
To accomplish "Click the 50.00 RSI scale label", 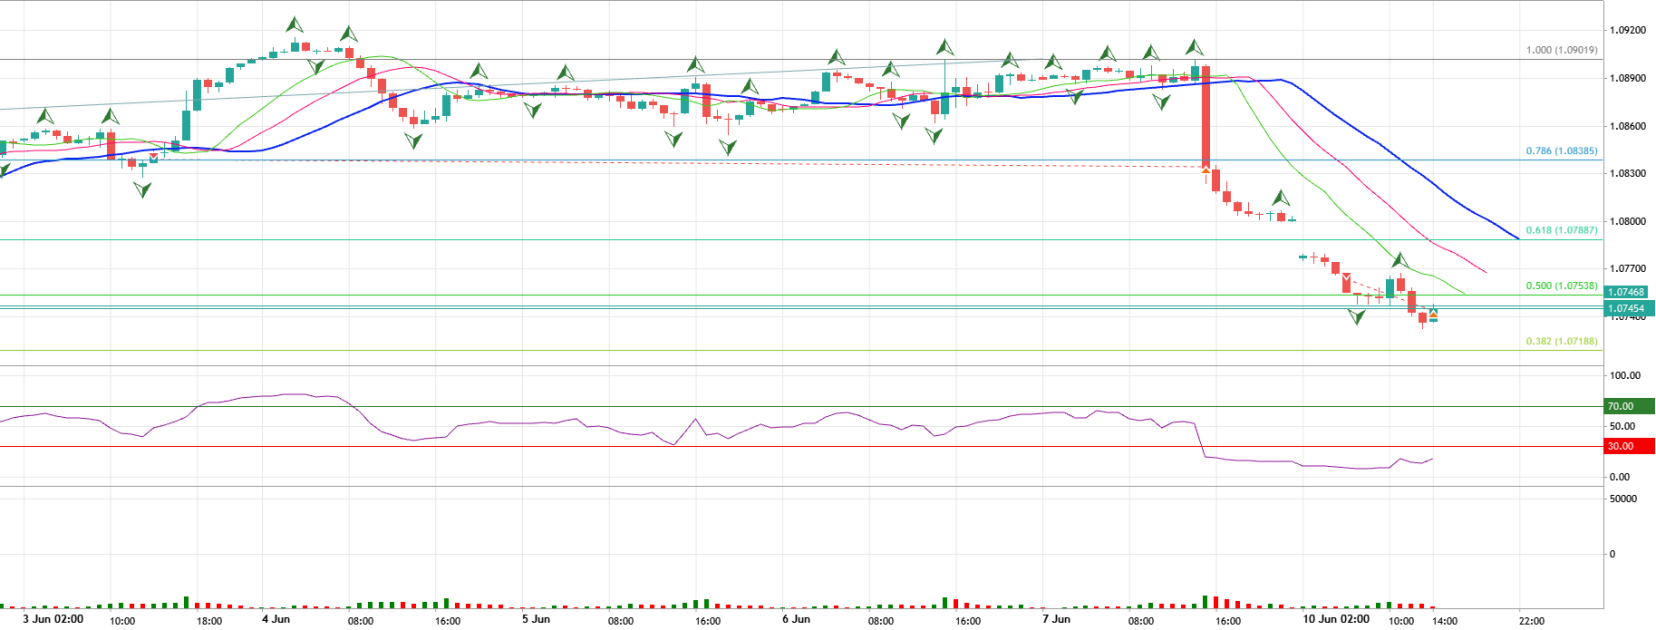I will pos(1620,427).
